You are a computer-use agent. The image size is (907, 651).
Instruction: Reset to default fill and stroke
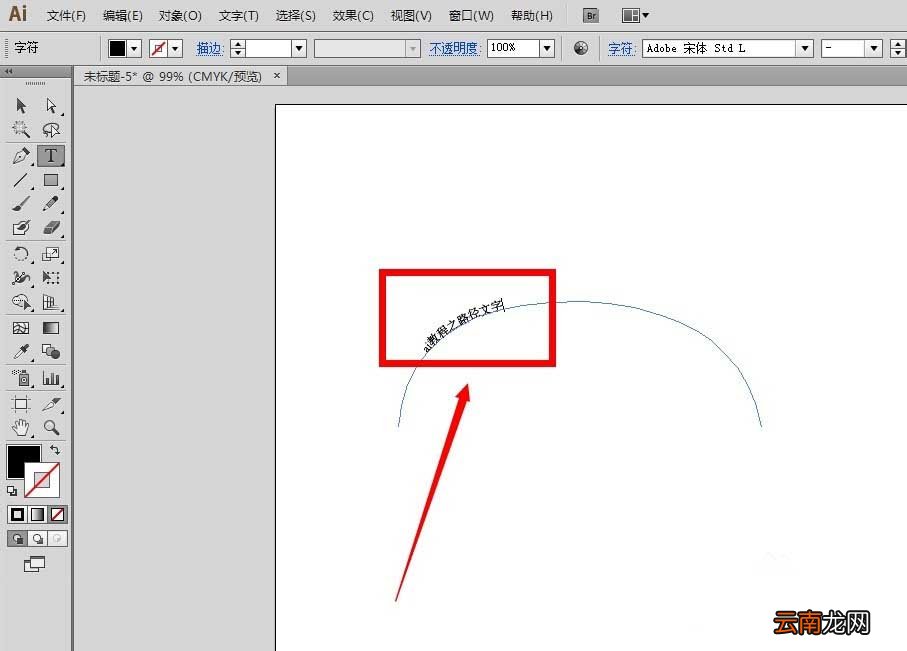[12, 491]
